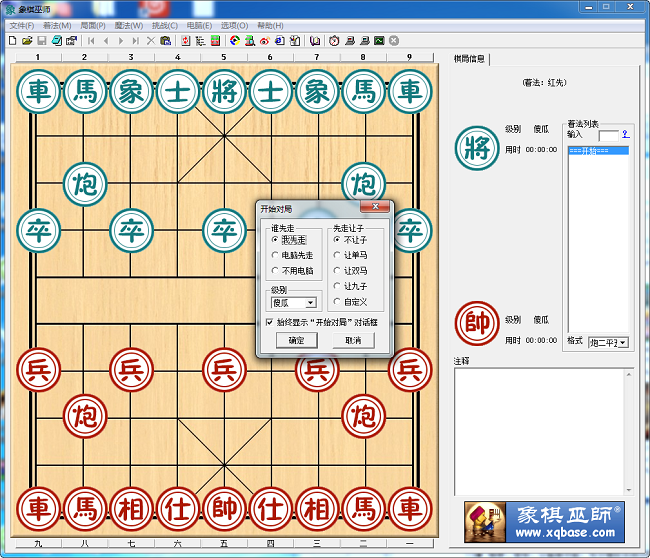Open the 帮助(H) menu
This screenshot has height=558, width=650.
pos(270,26)
